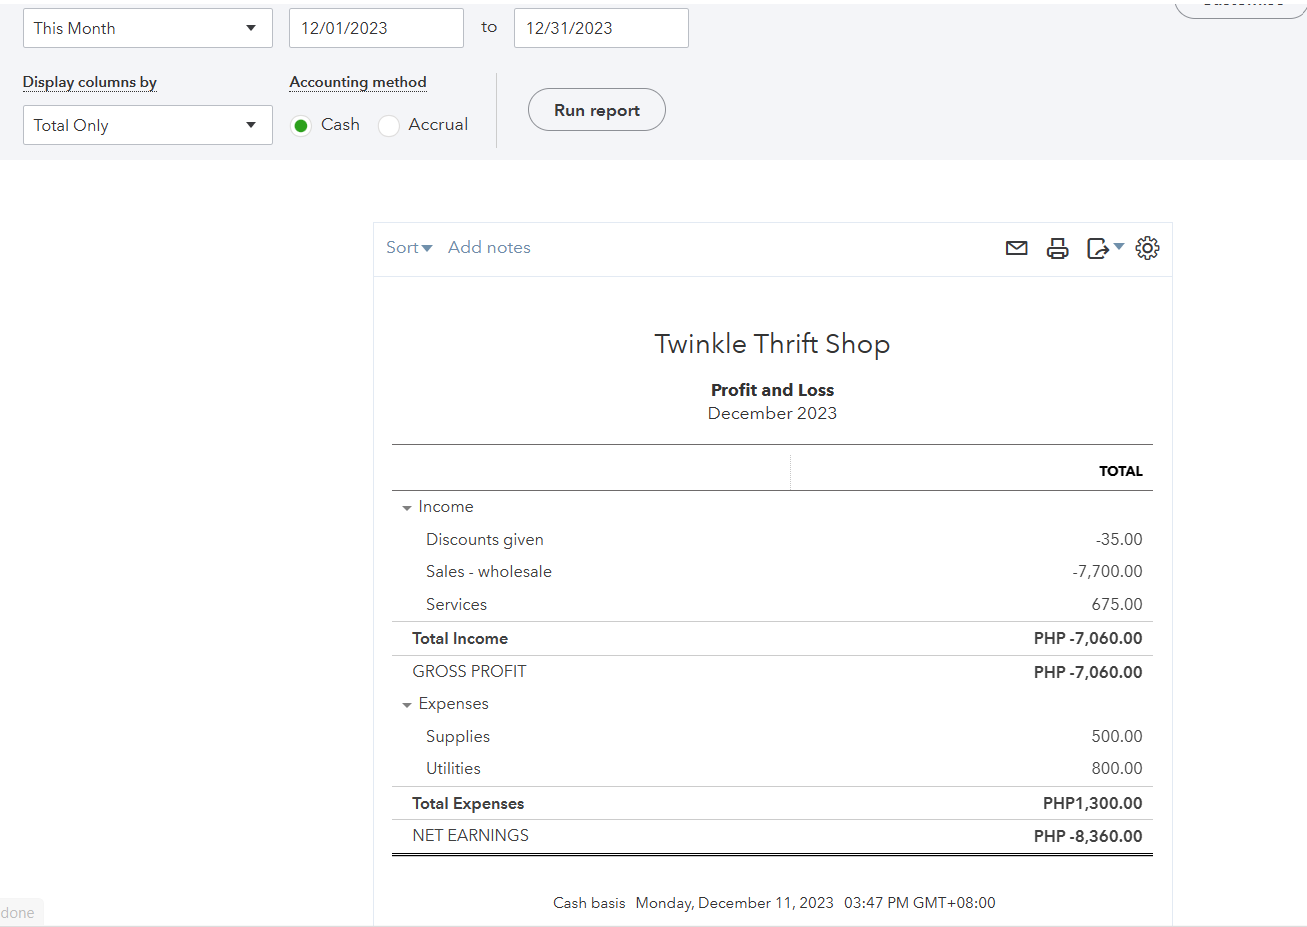Click the email report envelope icon
Image resolution: width=1307 pixels, height=927 pixels.
[1016, 248]
